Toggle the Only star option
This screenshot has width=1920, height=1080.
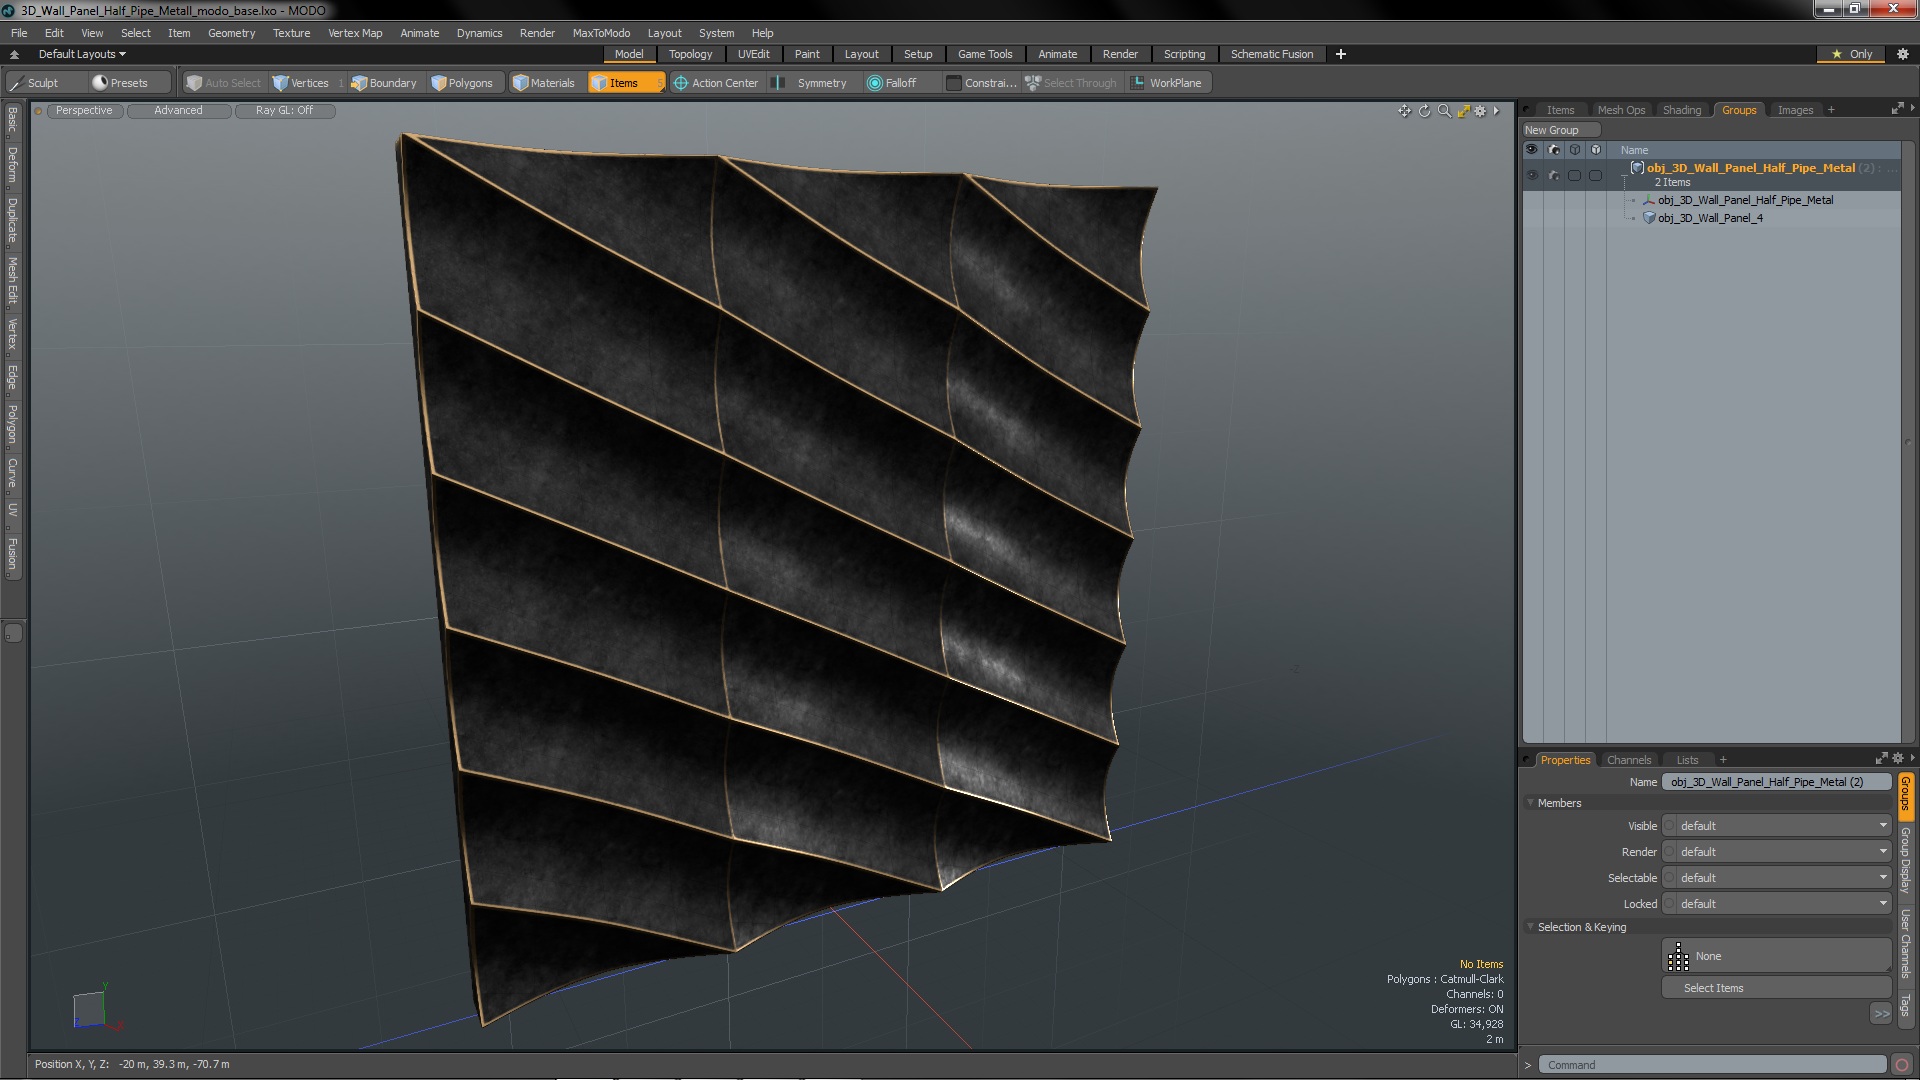[x=1853, y=54]
